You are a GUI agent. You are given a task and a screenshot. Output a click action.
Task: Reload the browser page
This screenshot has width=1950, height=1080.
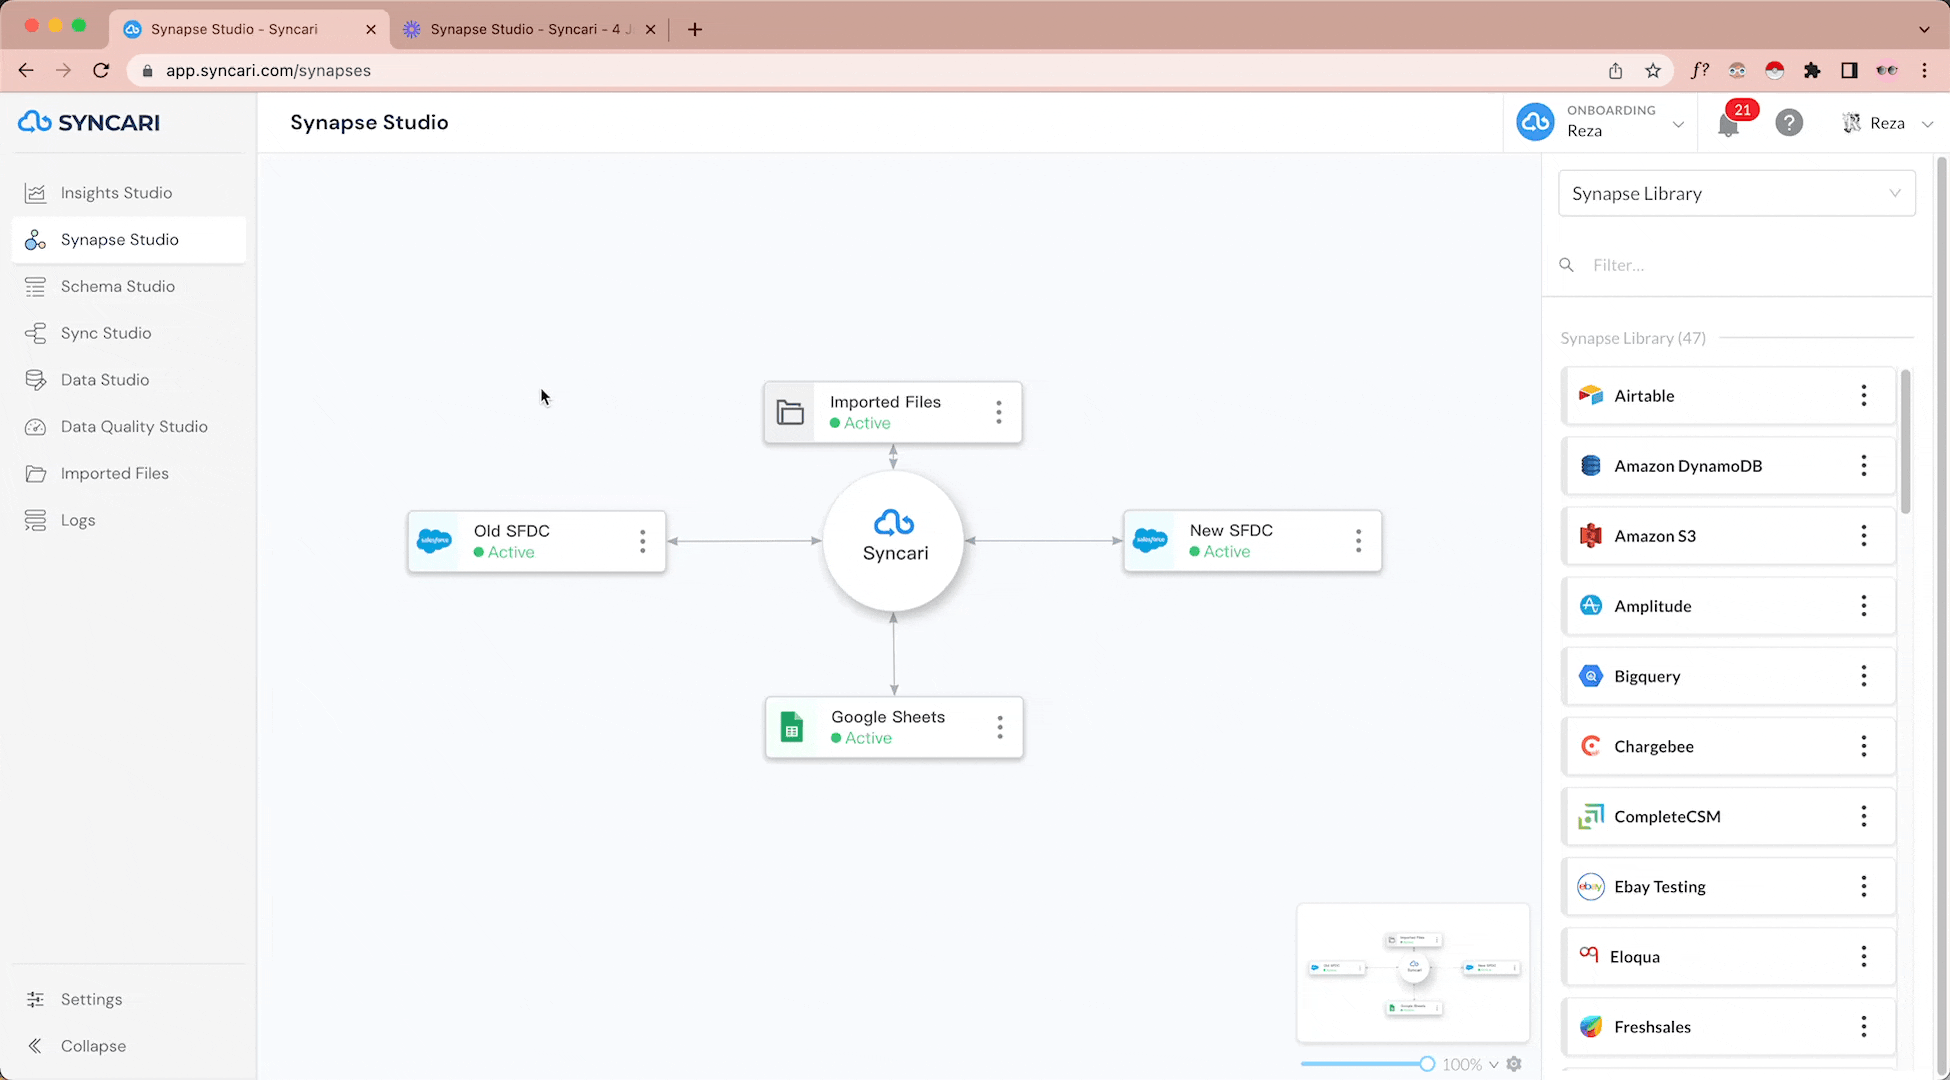(x=101, y=70)
